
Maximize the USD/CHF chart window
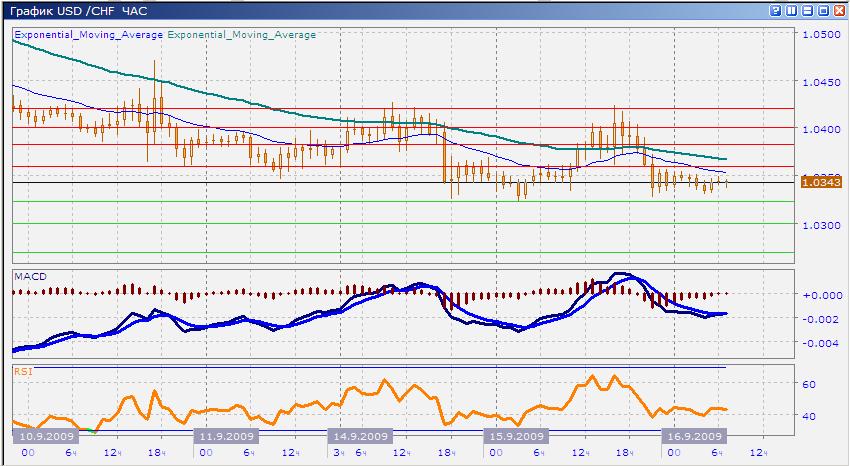pos(822,10)
